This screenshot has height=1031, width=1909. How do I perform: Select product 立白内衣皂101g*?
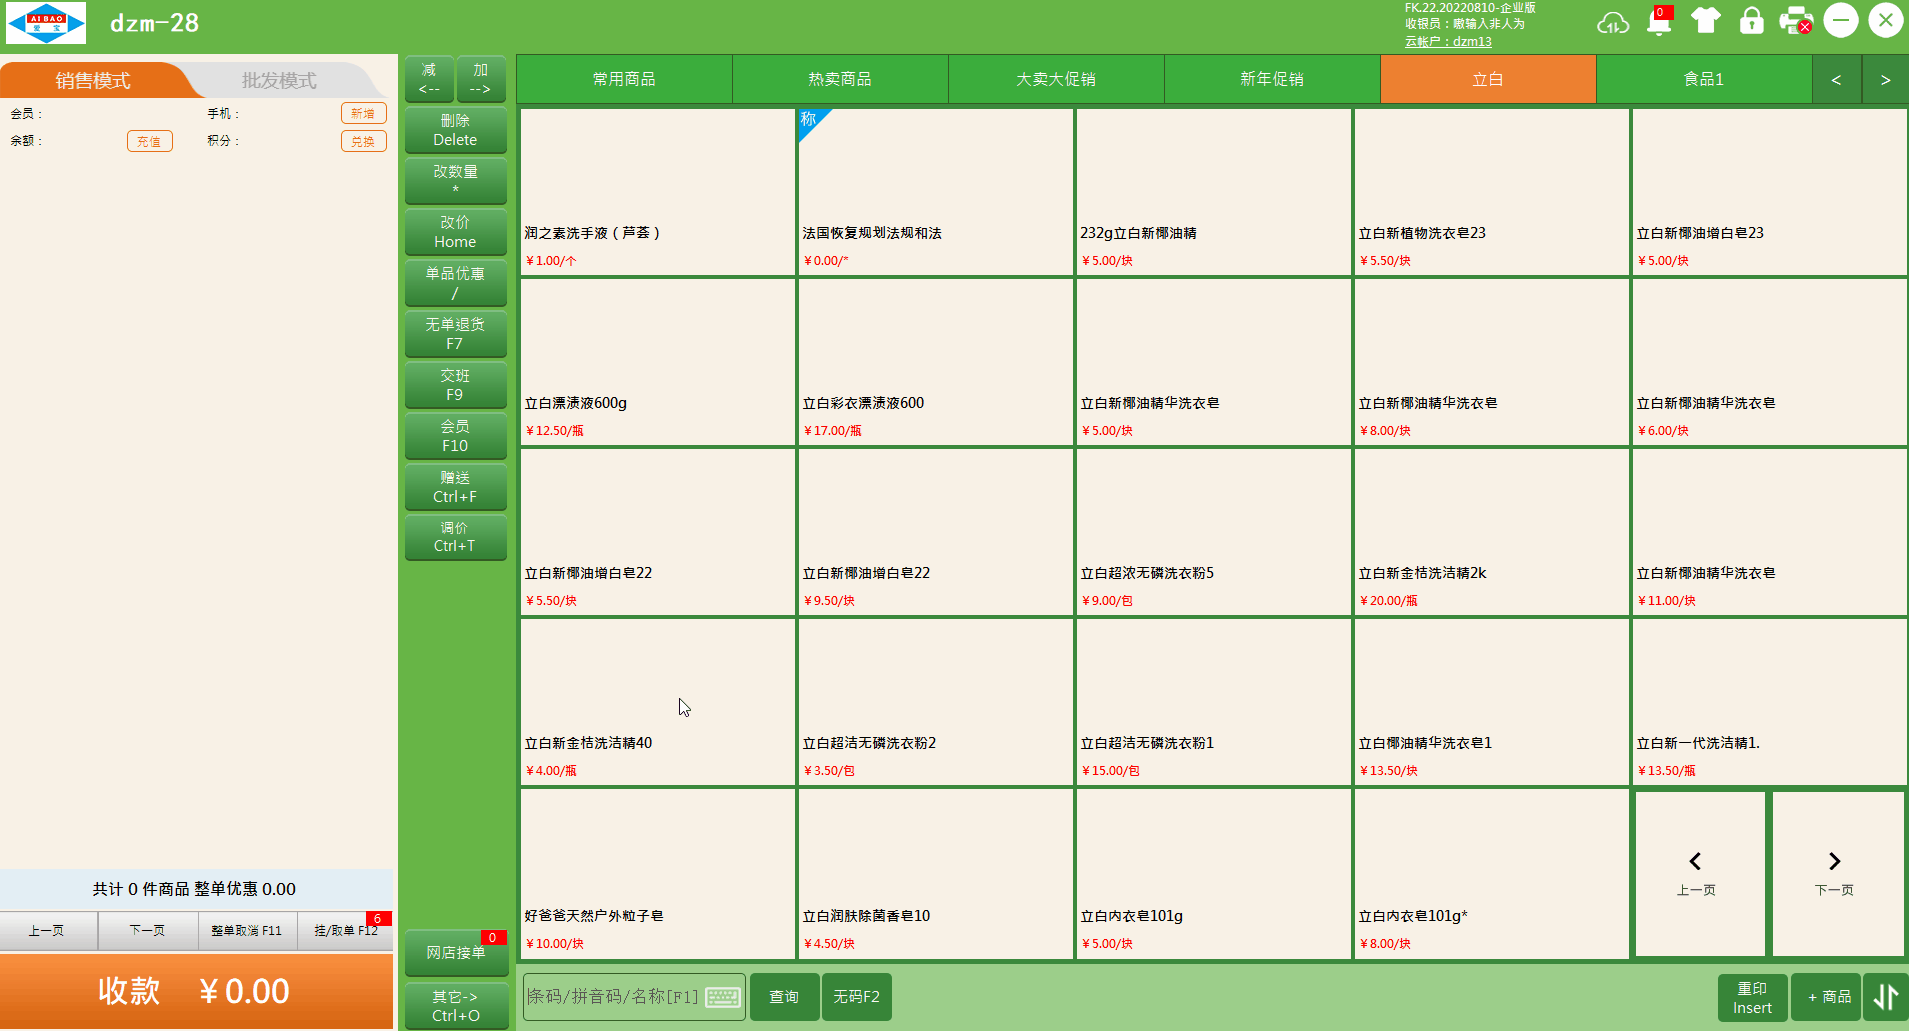click(1491, 874)
